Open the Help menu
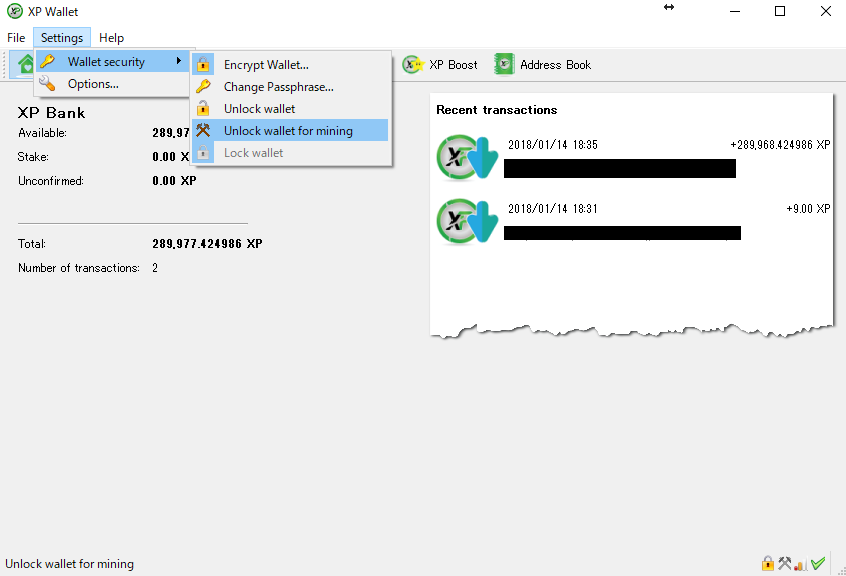Screen dimensions: 846x576 [111, 38]
